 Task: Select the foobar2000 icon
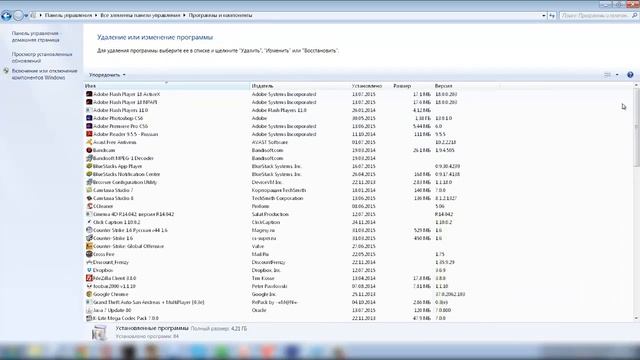pos(89,286)
